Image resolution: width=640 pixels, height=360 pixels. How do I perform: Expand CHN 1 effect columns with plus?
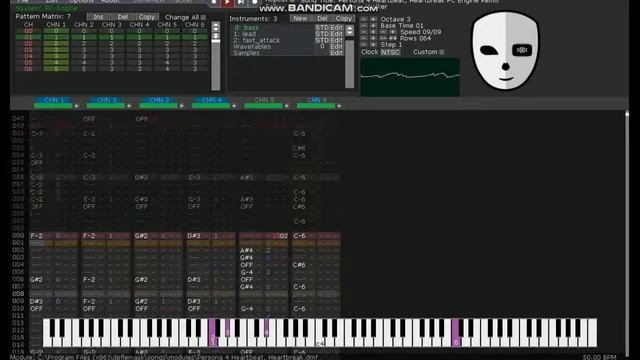(76, 106)
